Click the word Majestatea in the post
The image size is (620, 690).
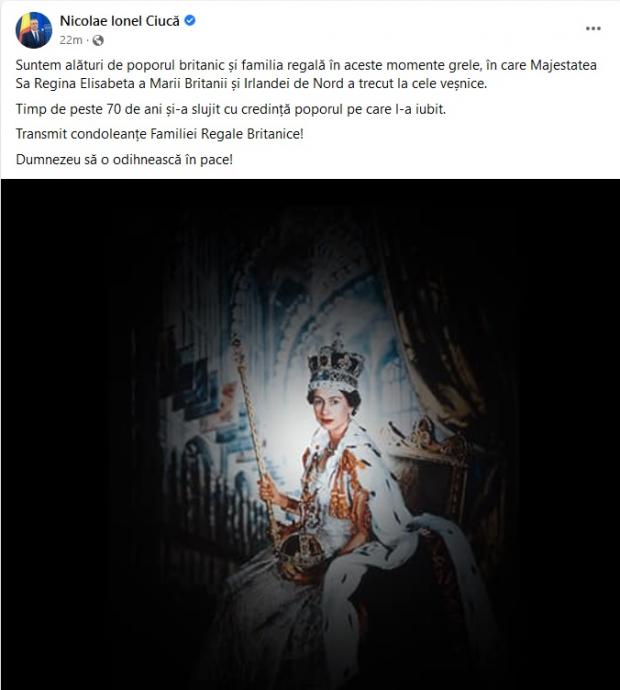click(564, 66)
